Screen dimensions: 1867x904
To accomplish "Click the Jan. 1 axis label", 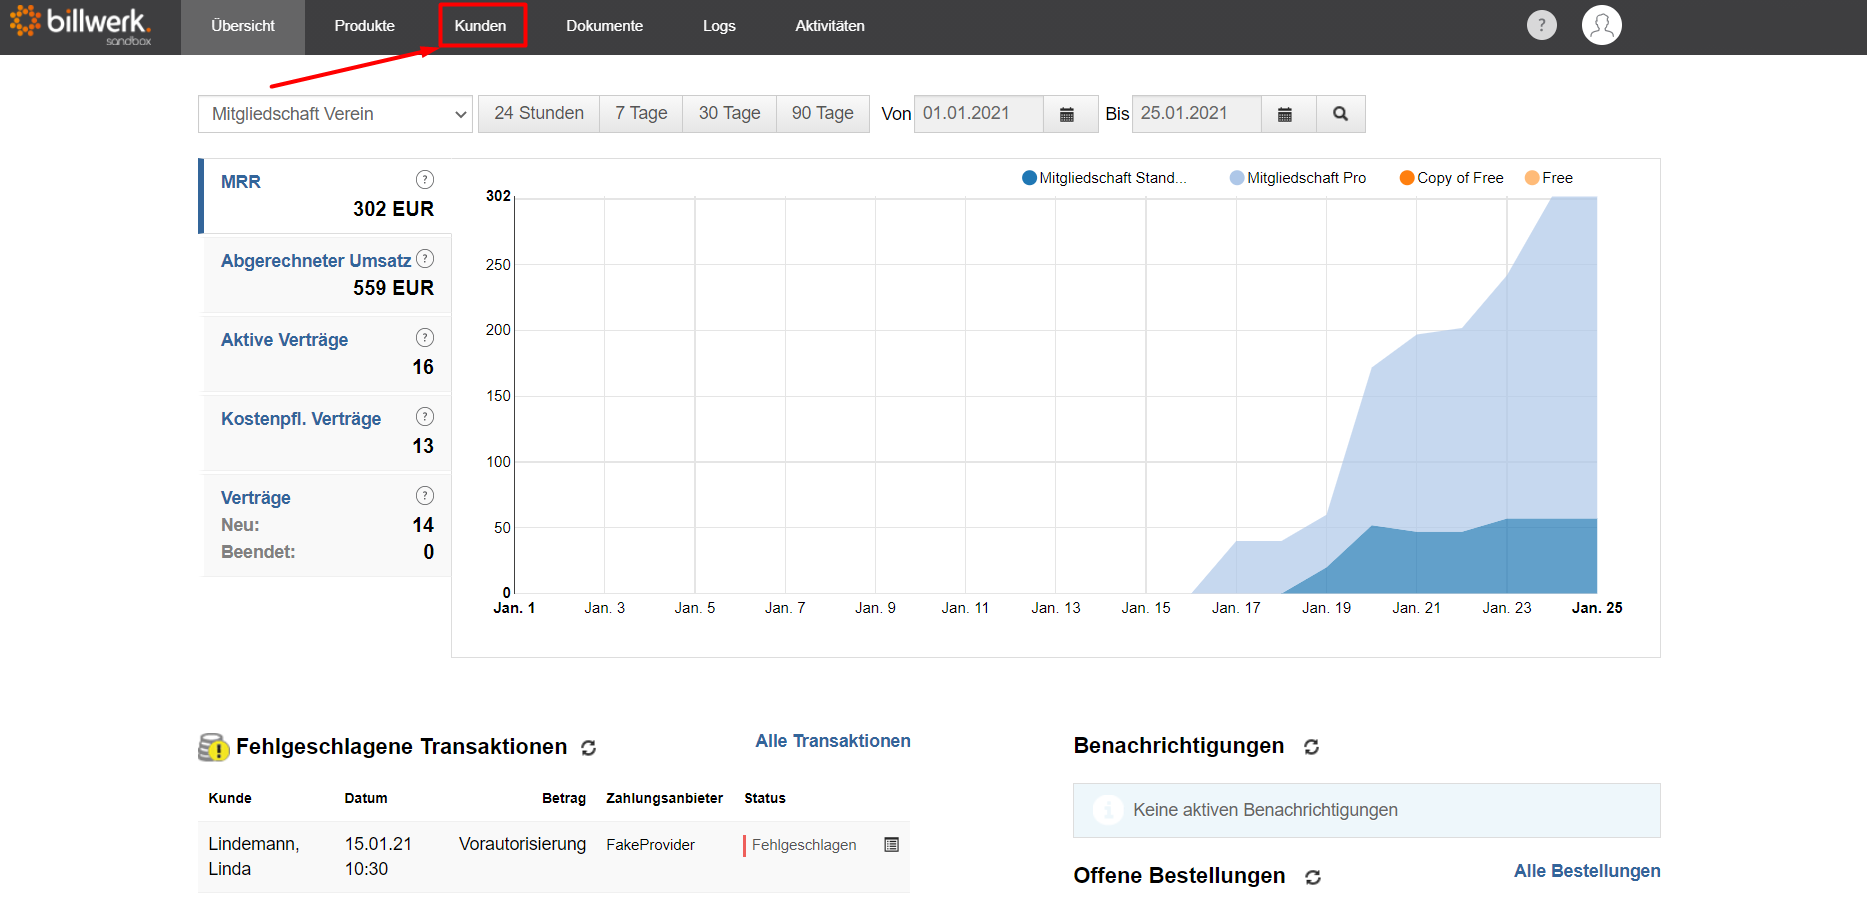I will [x=514, y=608].
